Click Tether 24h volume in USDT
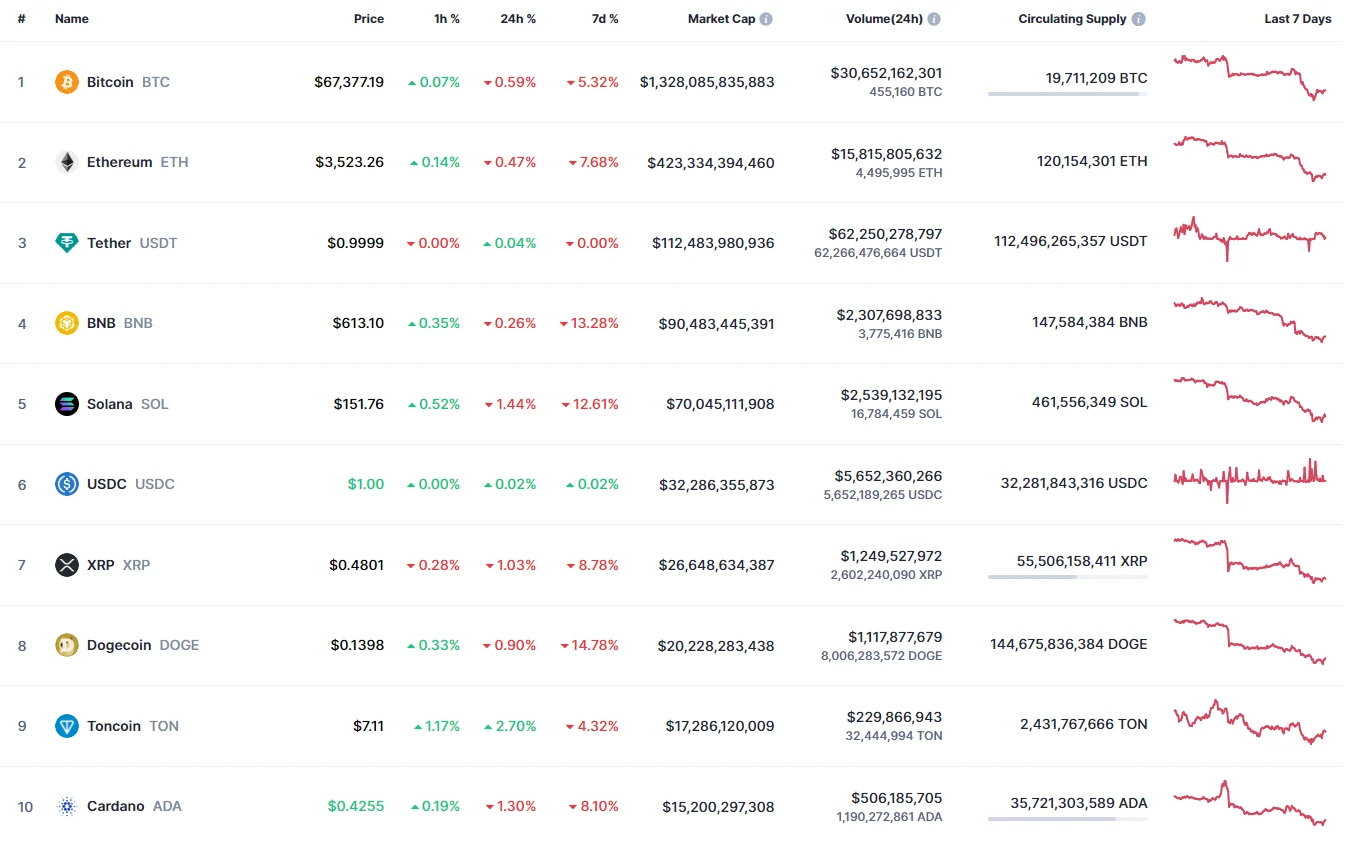Viewport: 1365px width, 841px height. point(878,253)
